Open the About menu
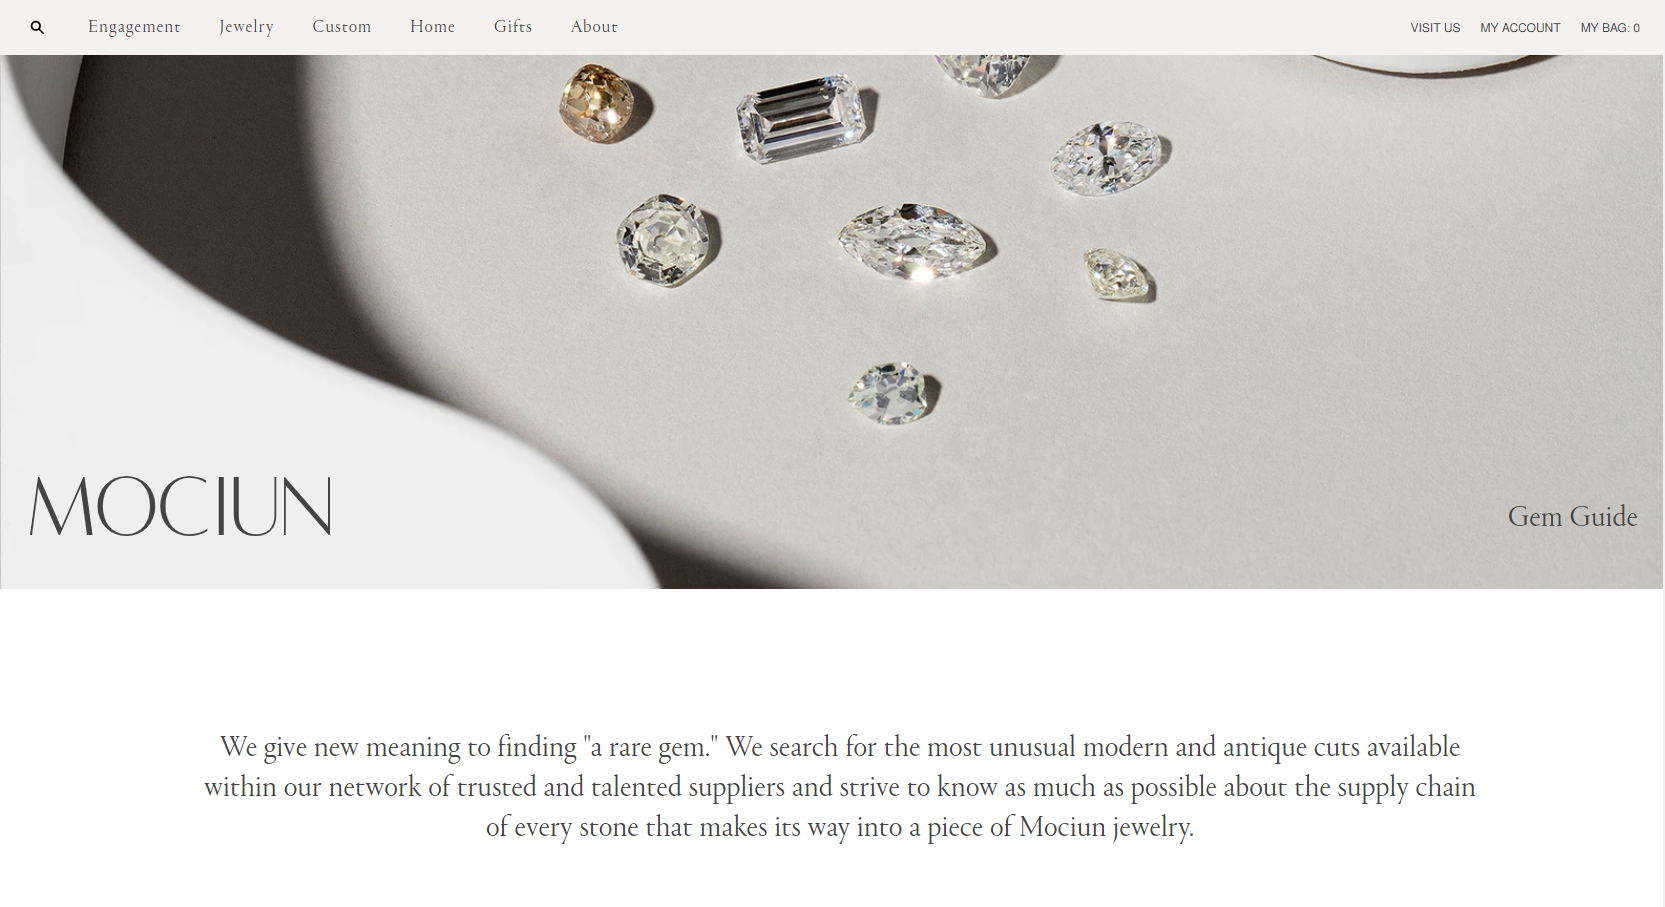1665x907 pixels. tap(594, 27)
